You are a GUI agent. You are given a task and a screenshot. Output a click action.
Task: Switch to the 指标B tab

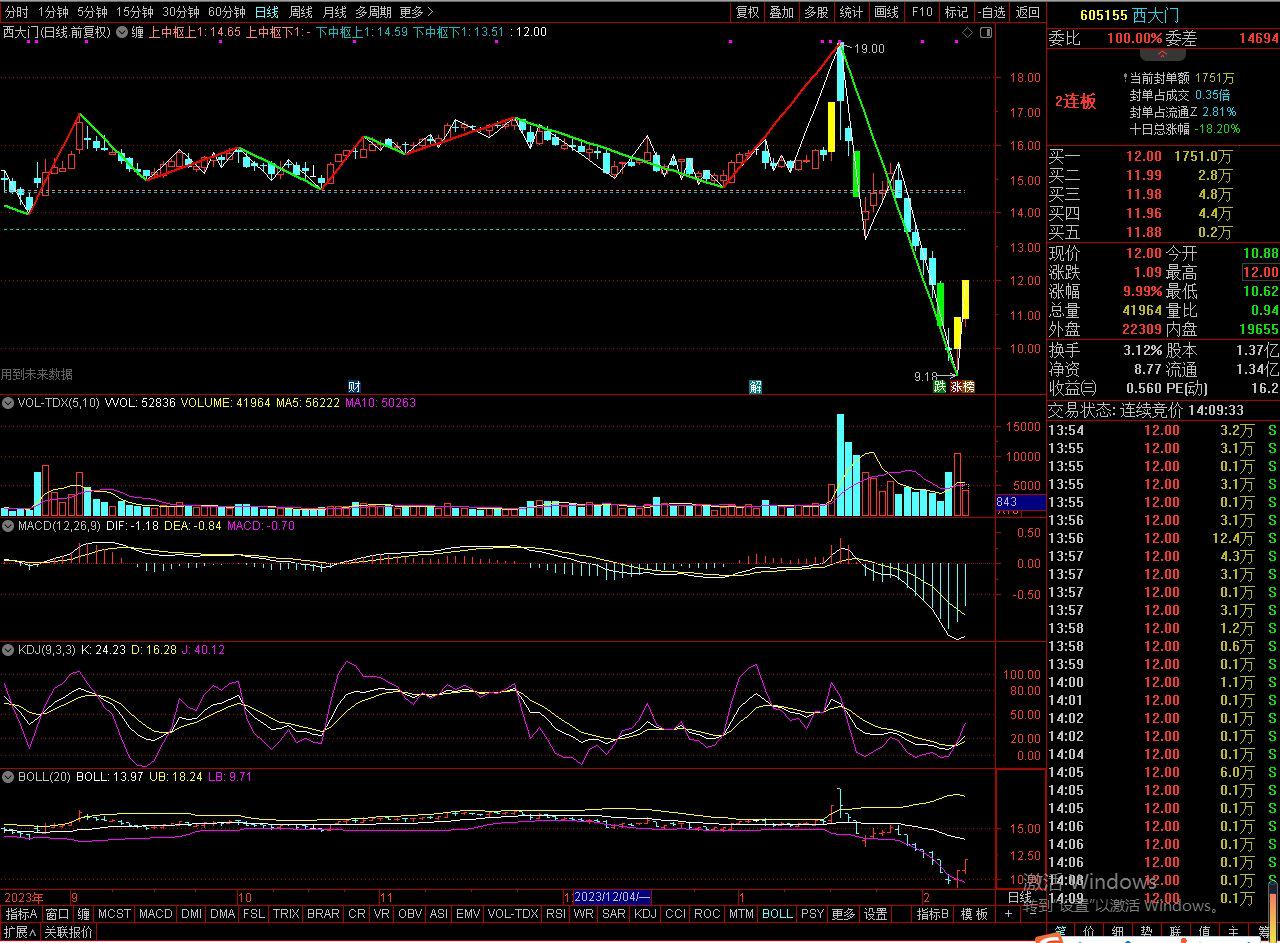(x=933, y=914)
